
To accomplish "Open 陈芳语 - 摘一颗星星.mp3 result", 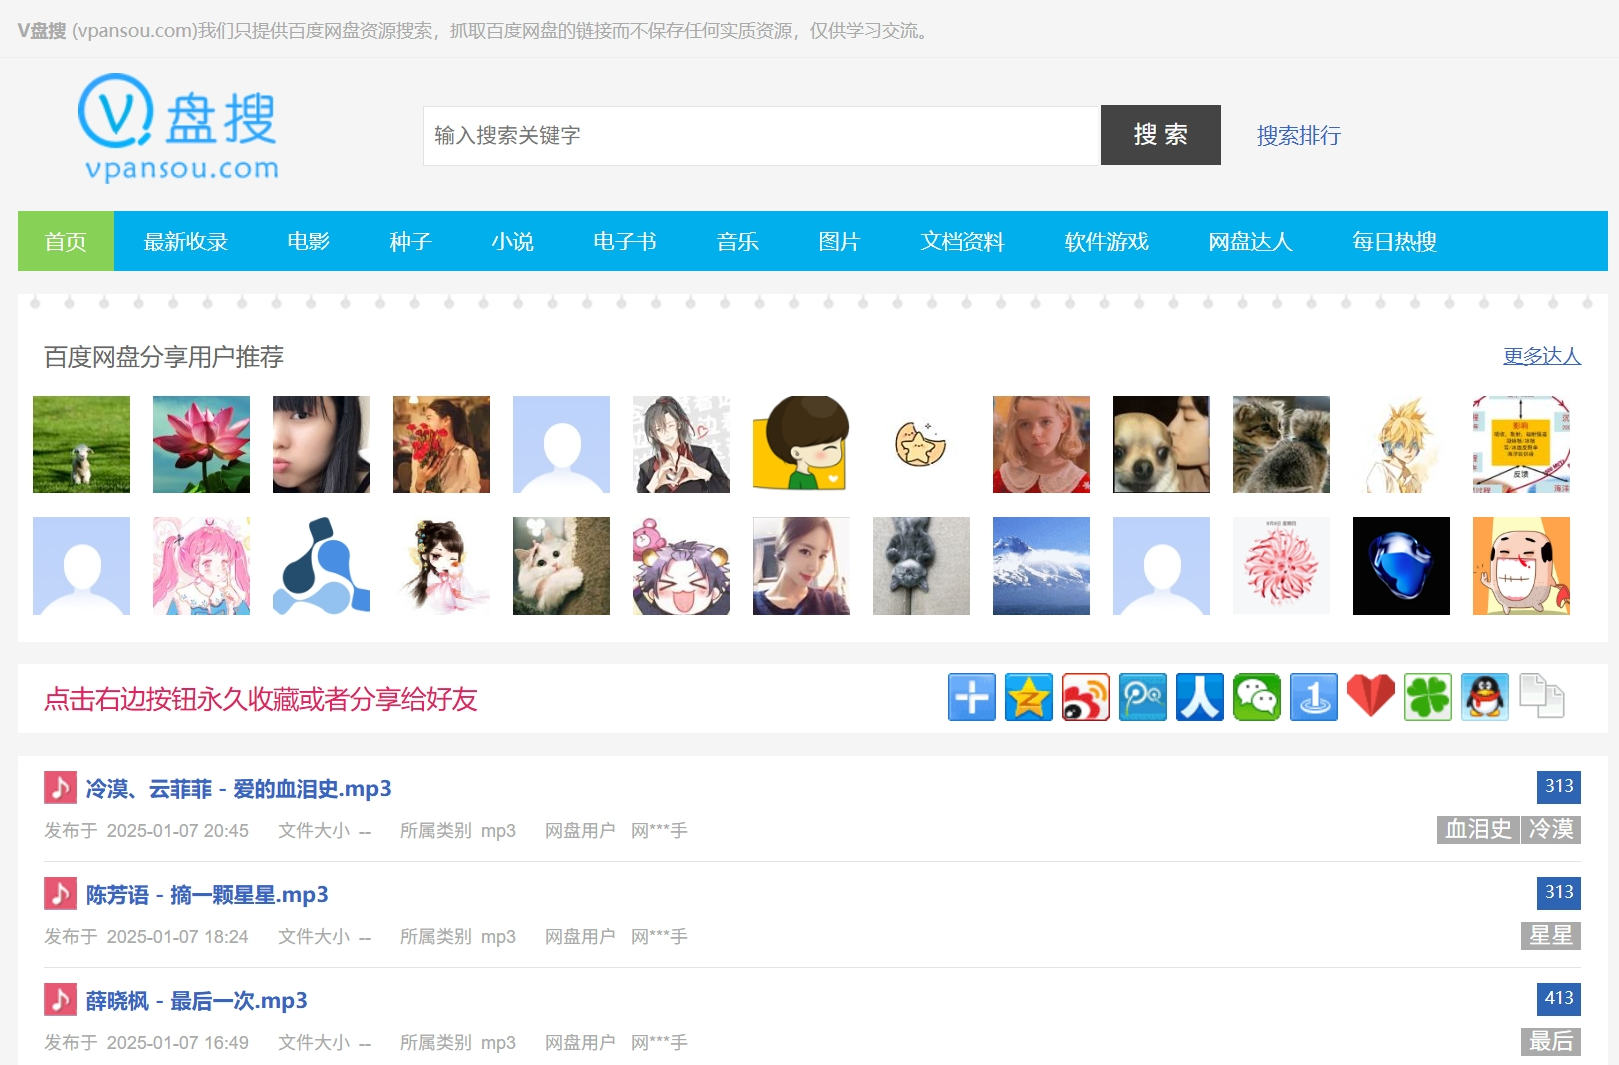I will [x=207, y=894].
